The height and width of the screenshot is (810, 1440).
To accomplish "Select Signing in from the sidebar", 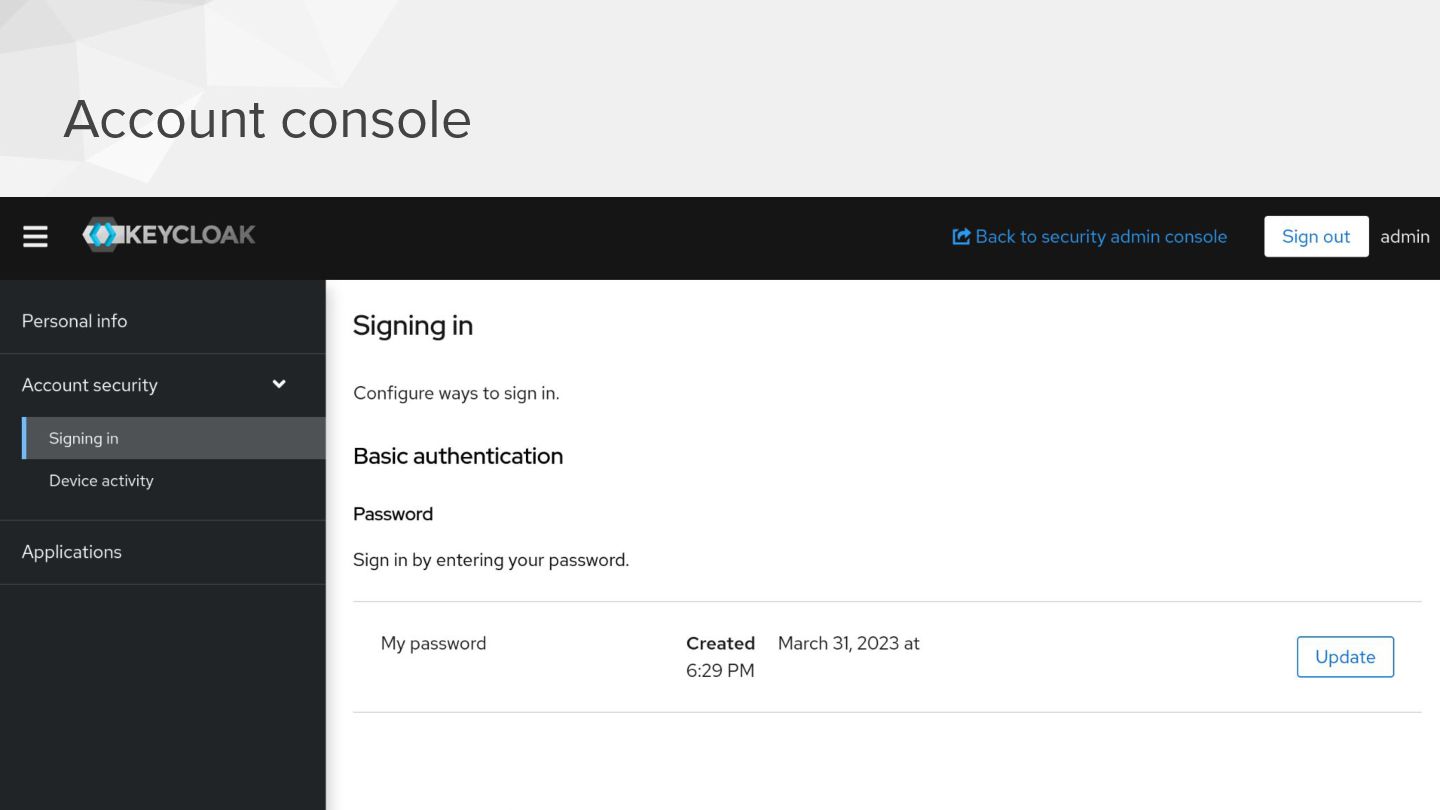I will [84, 438].
